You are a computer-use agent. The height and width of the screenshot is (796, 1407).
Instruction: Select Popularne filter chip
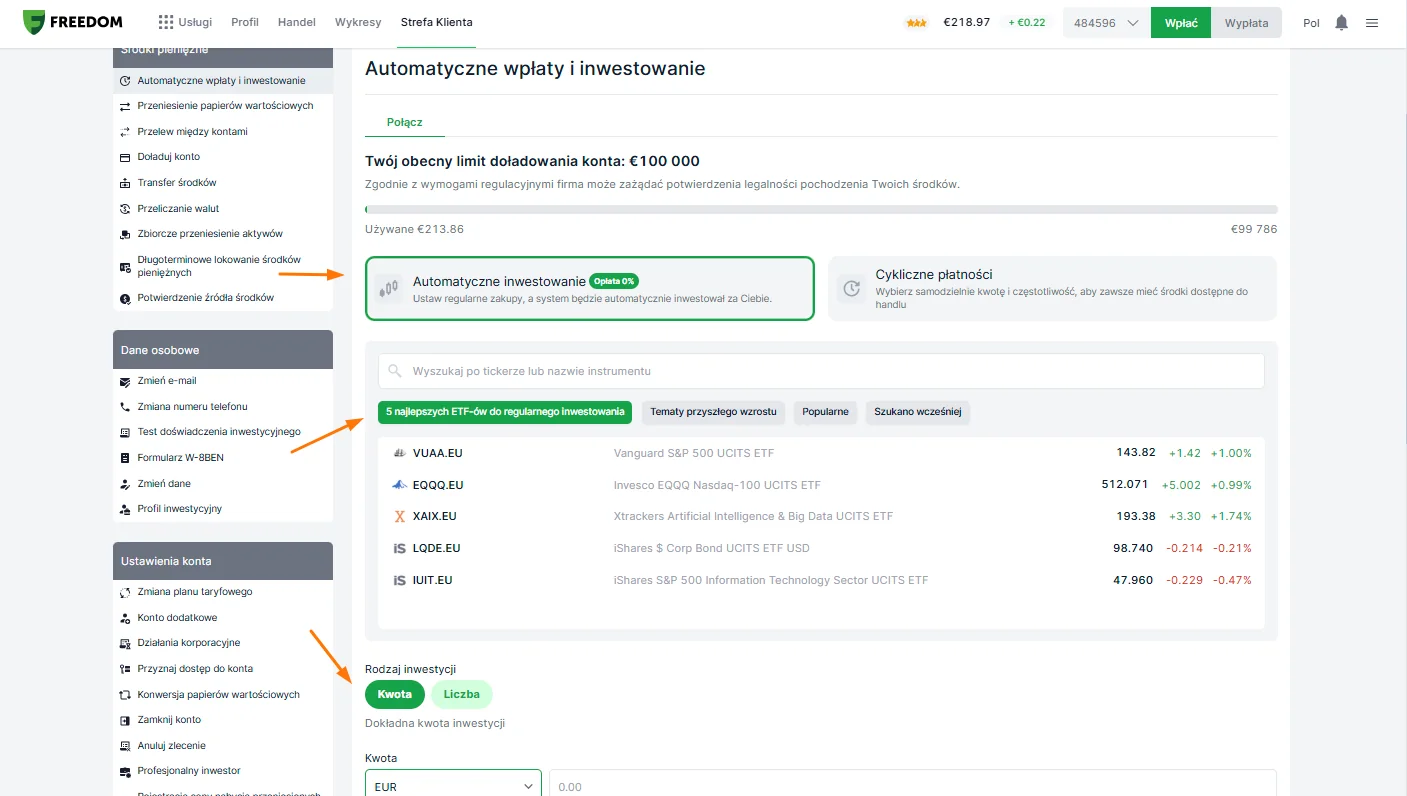point(825,412)
